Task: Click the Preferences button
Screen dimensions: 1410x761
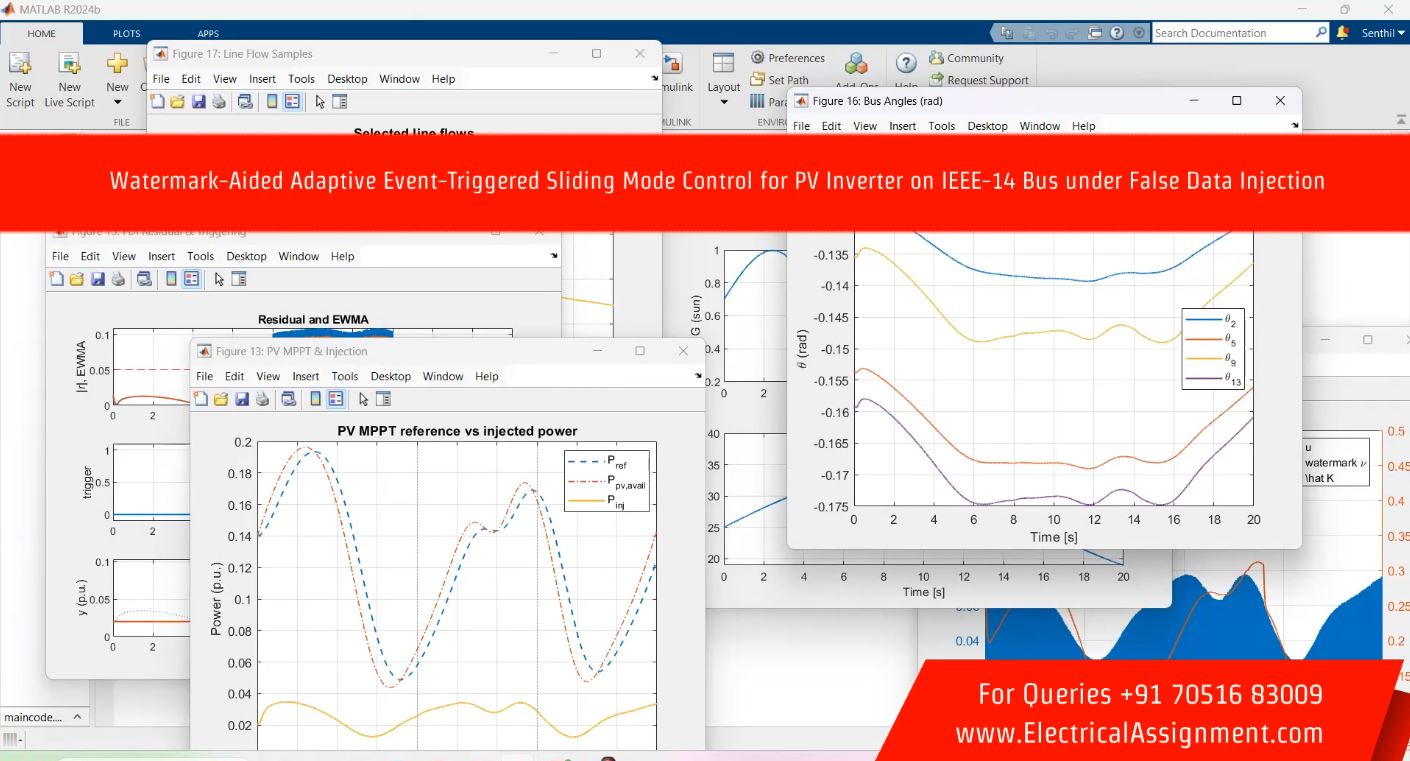Action: pos(788,58)
